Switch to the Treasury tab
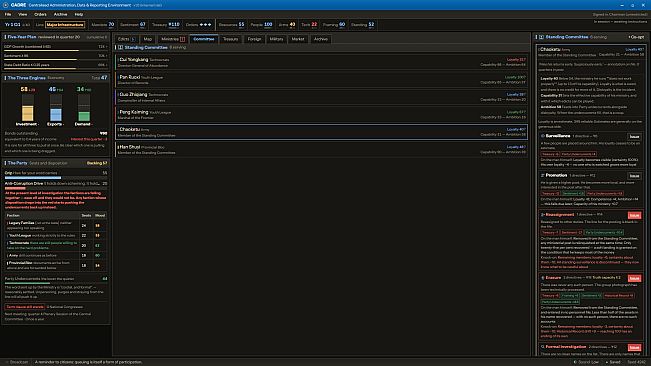This screenshot has height=366, width=651. pyautogui.click(x=230, y=39)
